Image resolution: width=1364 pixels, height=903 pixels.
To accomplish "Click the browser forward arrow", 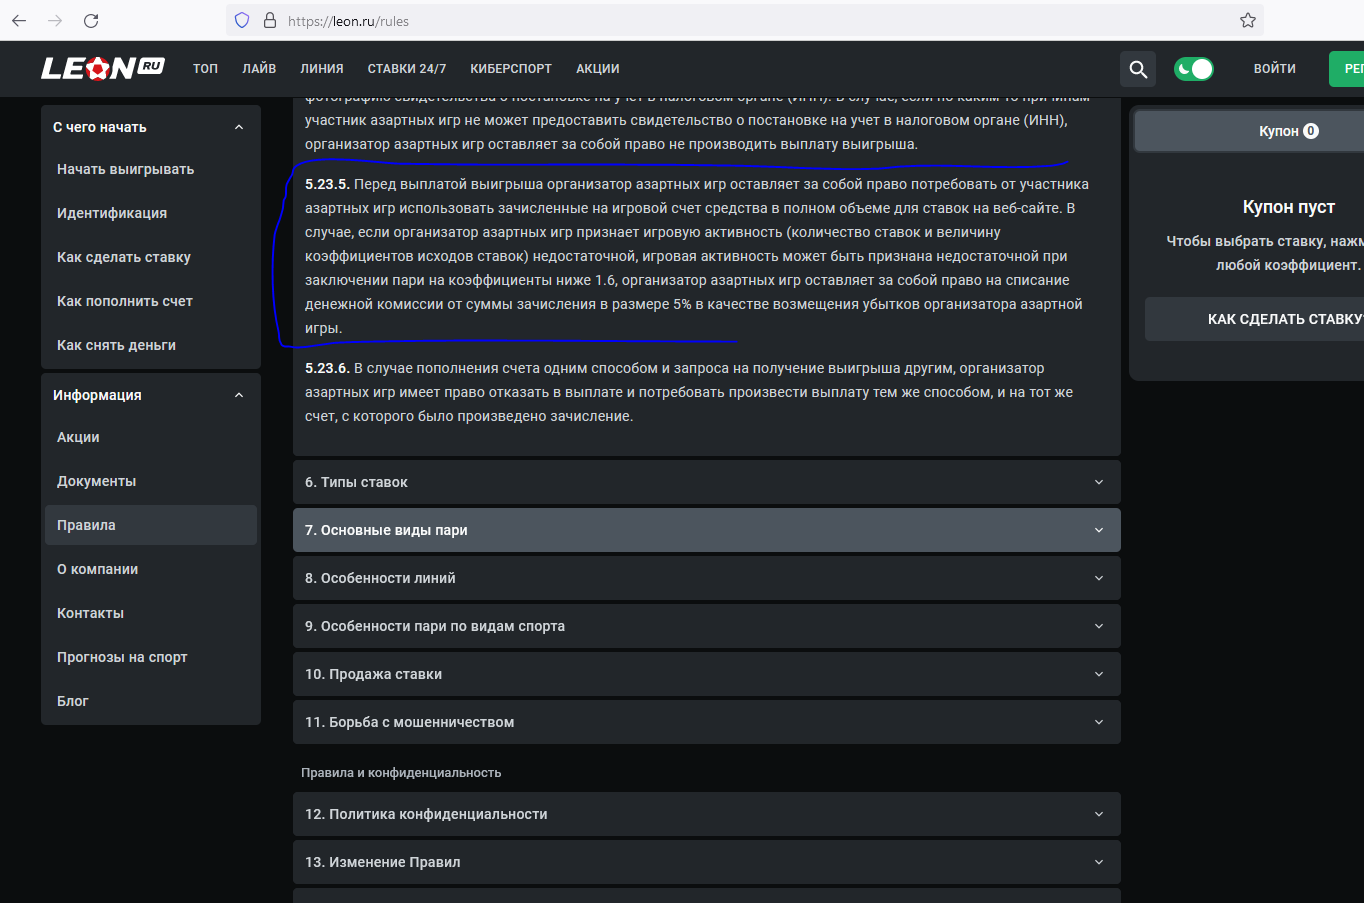I will click(55, 20).
